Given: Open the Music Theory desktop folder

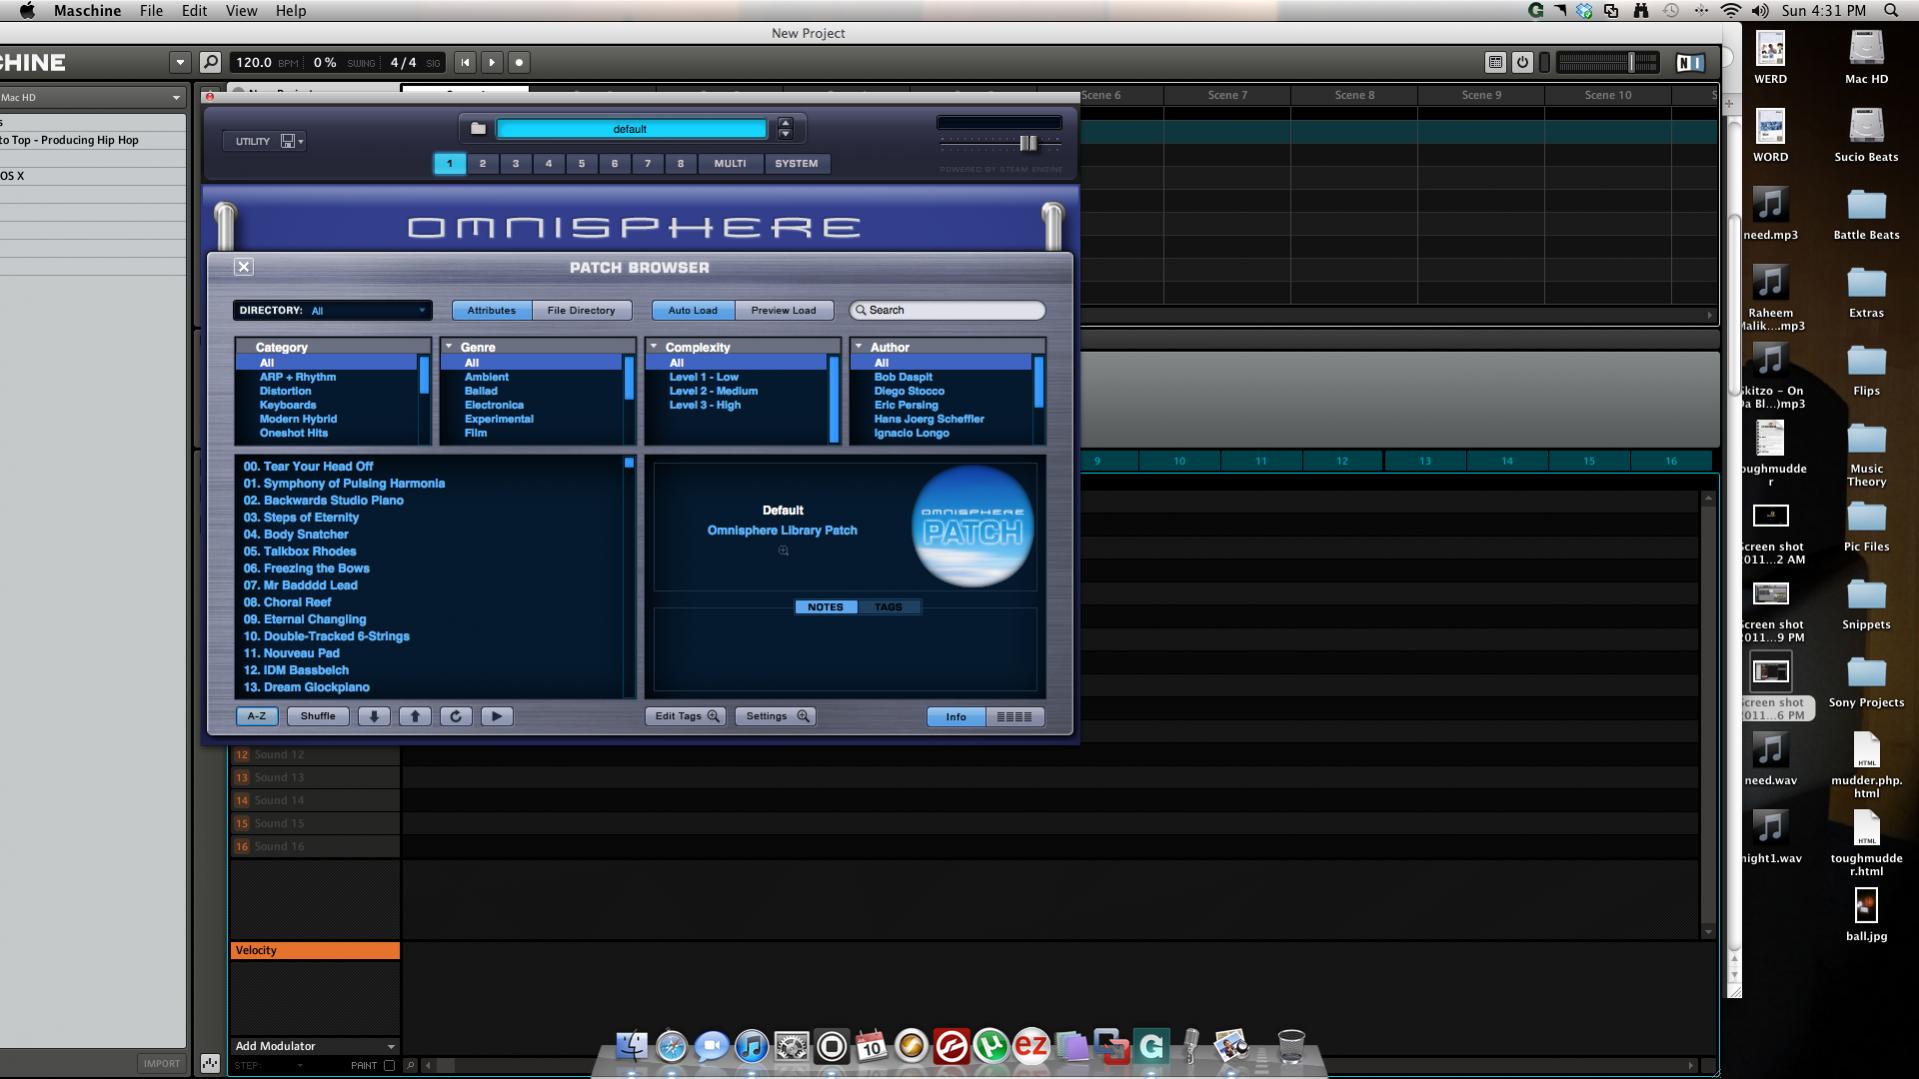Looking at the screenshot, I should pos(1866,440).
